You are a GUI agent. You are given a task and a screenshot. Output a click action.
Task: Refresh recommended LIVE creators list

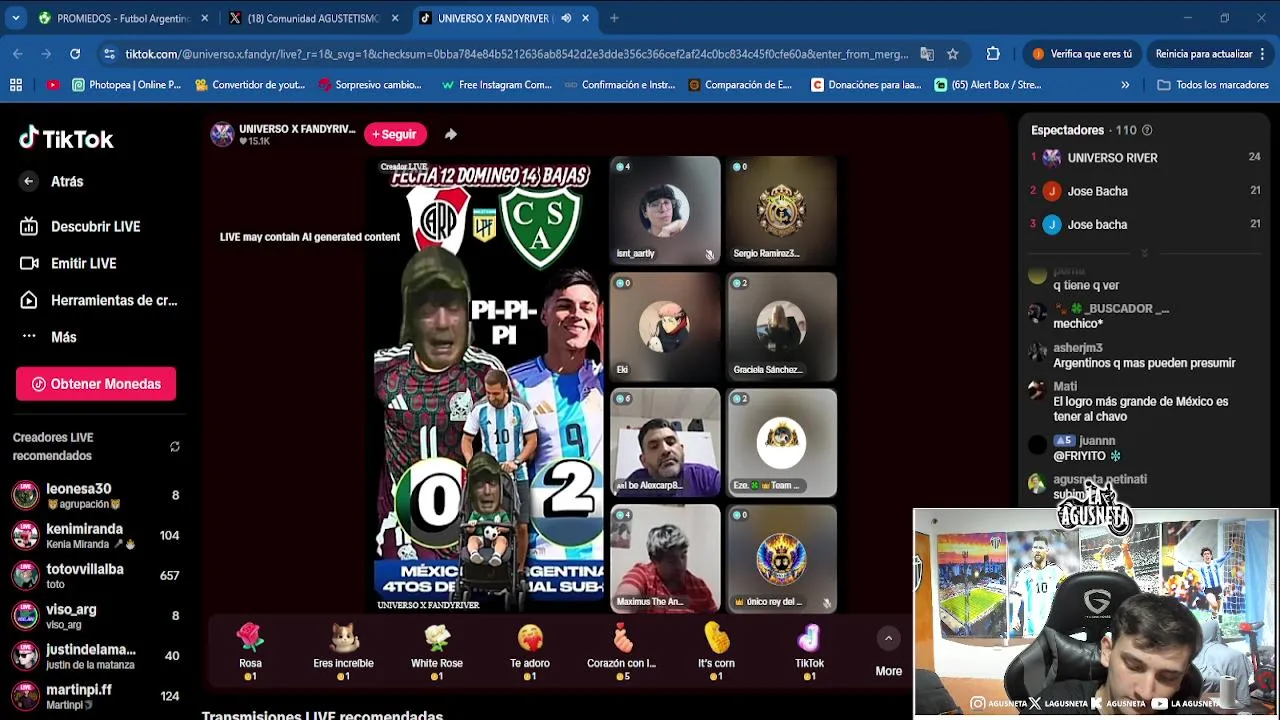point(175,447)
